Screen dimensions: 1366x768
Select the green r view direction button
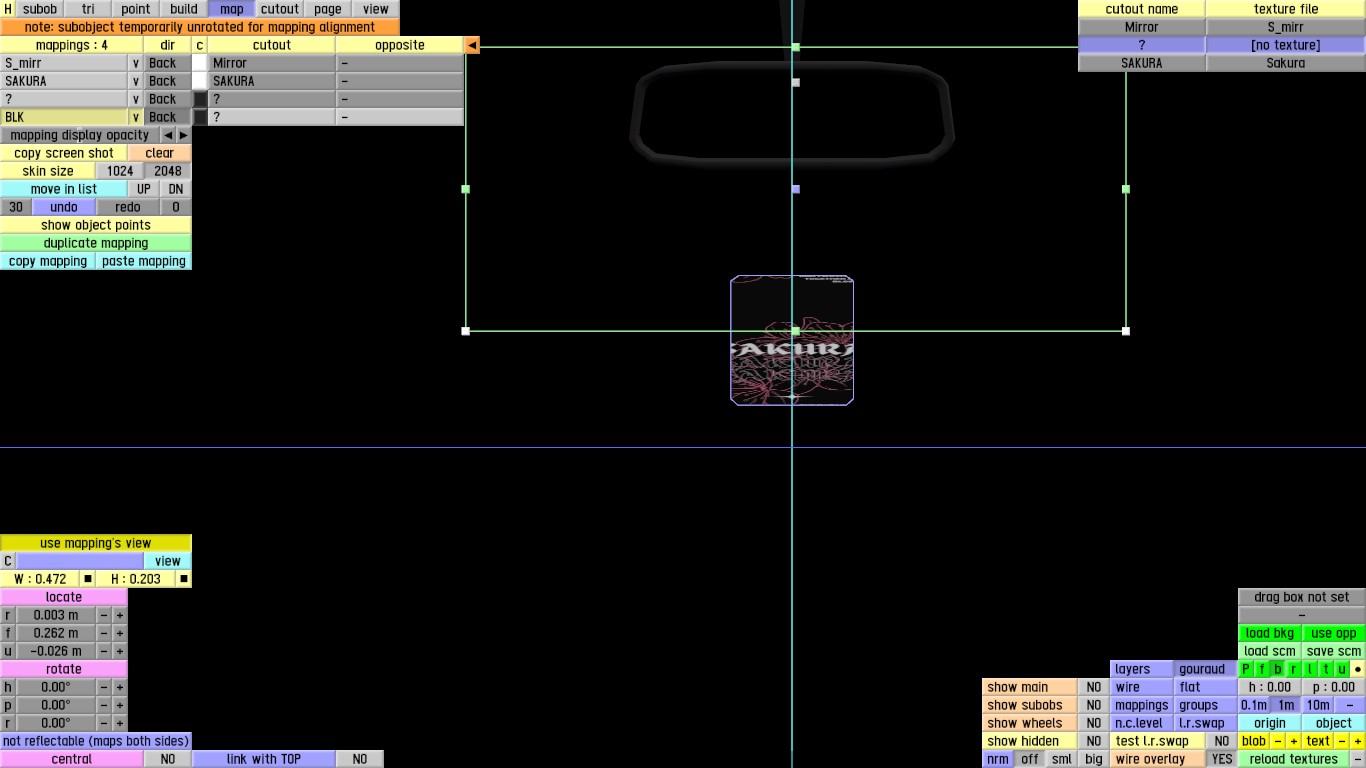tap(1294, 669)
